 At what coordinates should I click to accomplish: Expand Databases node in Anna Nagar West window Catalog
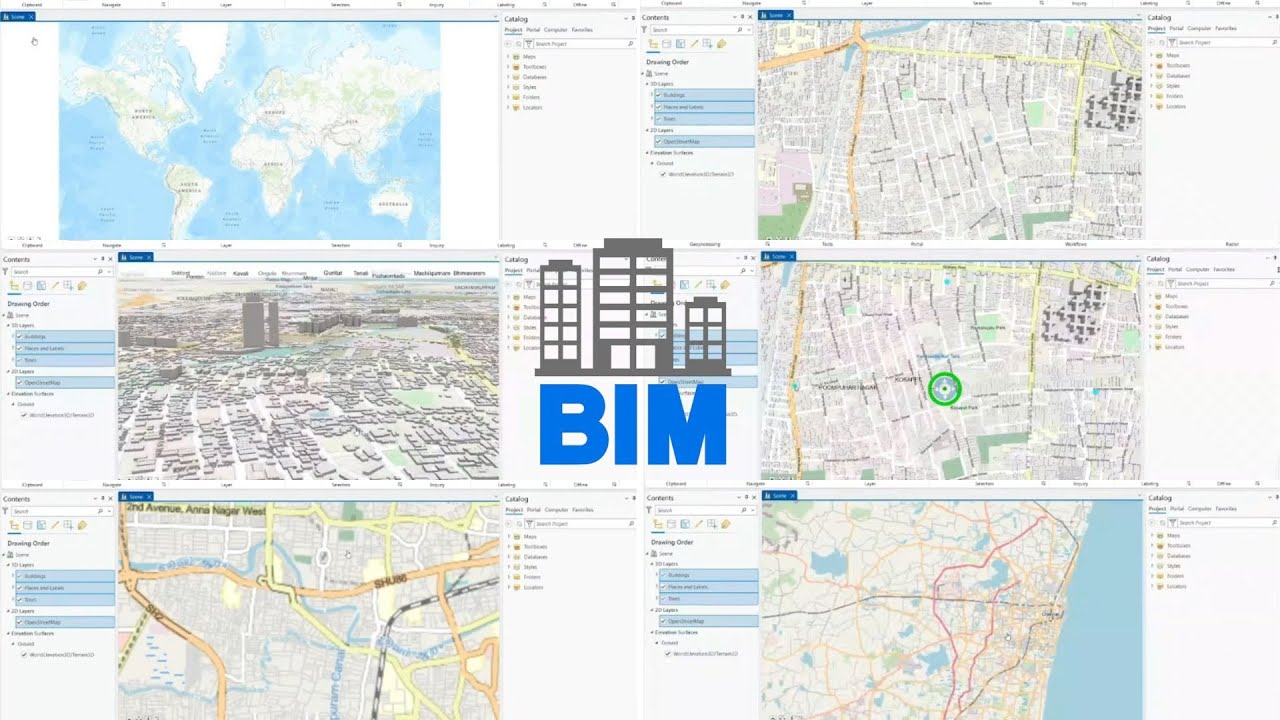coord(508,557)
